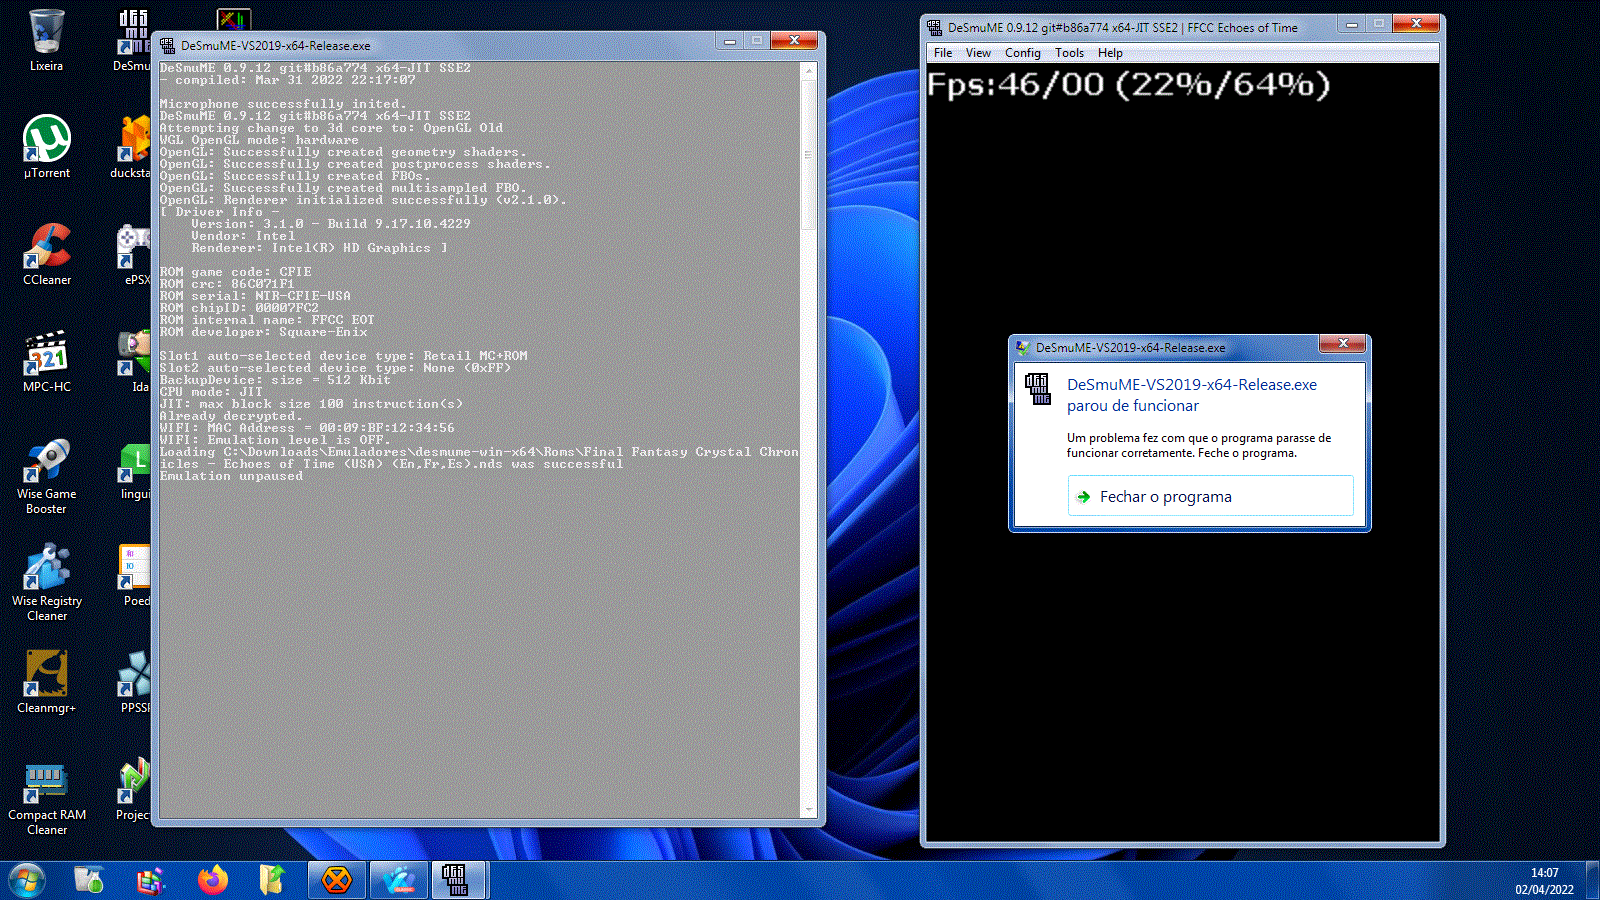
Task: Click the orange X icon in taskbar
Action: 337,880
